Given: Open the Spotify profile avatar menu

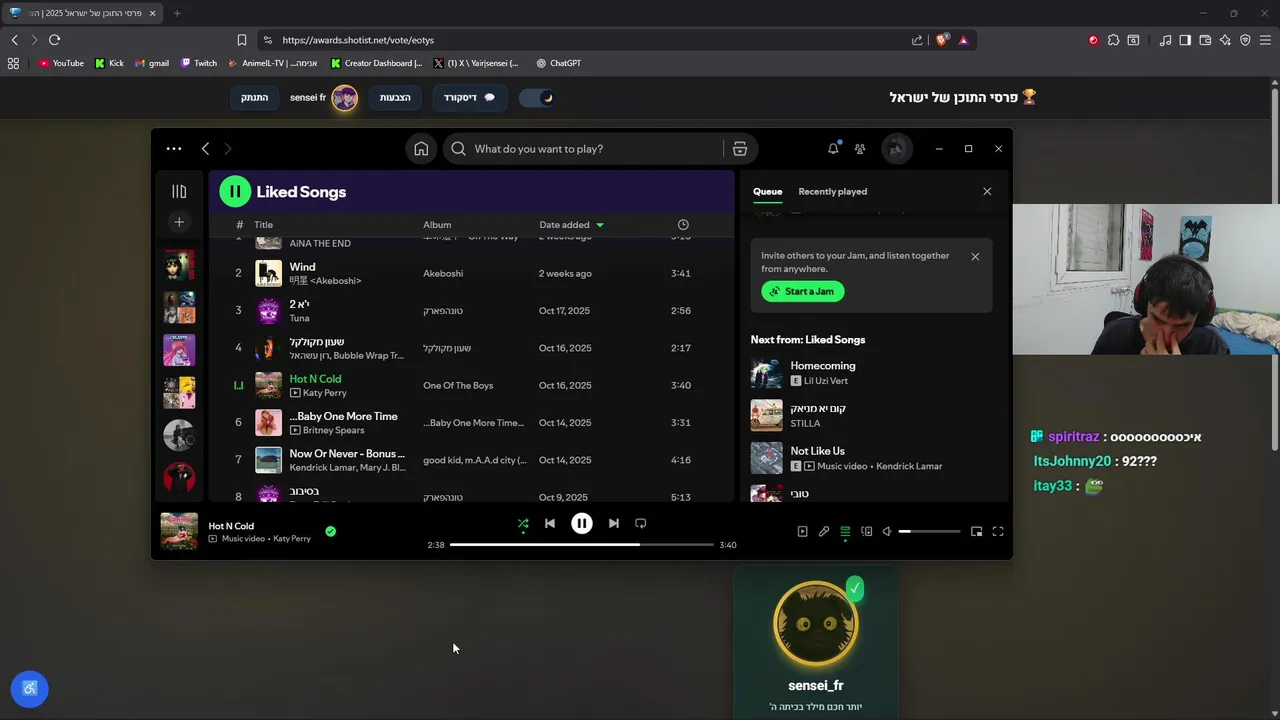Looking at the screenshot, I should tap(896, 149).
